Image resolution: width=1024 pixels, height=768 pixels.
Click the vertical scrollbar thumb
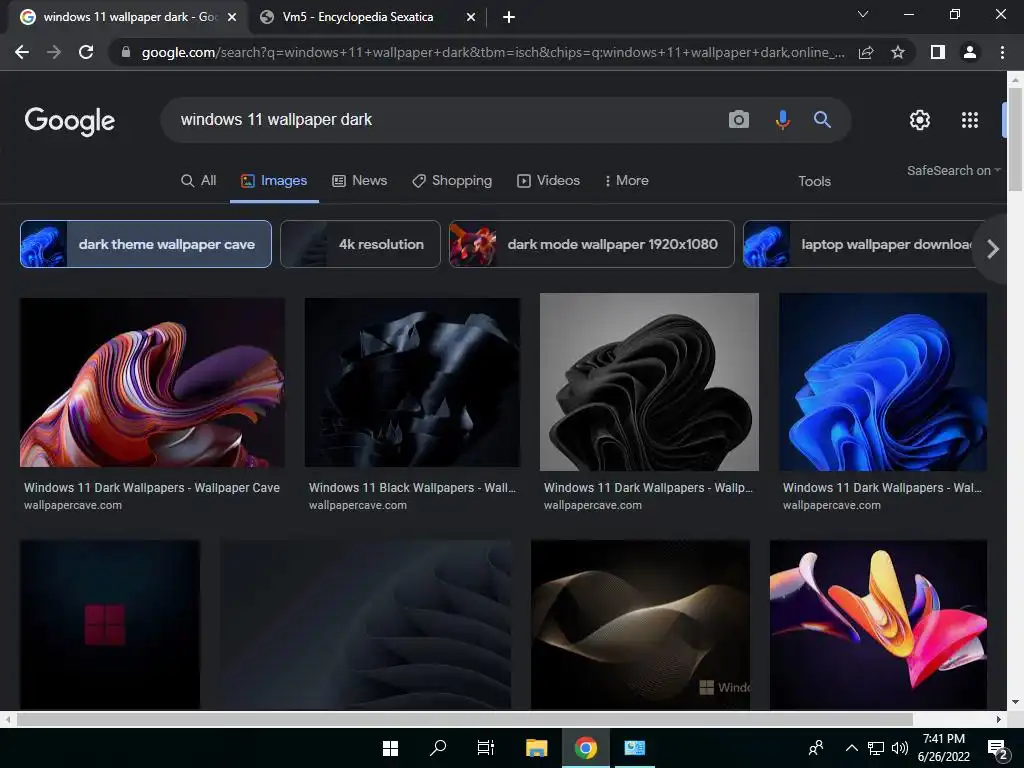pyautogui.click(x=1015, y=138)
